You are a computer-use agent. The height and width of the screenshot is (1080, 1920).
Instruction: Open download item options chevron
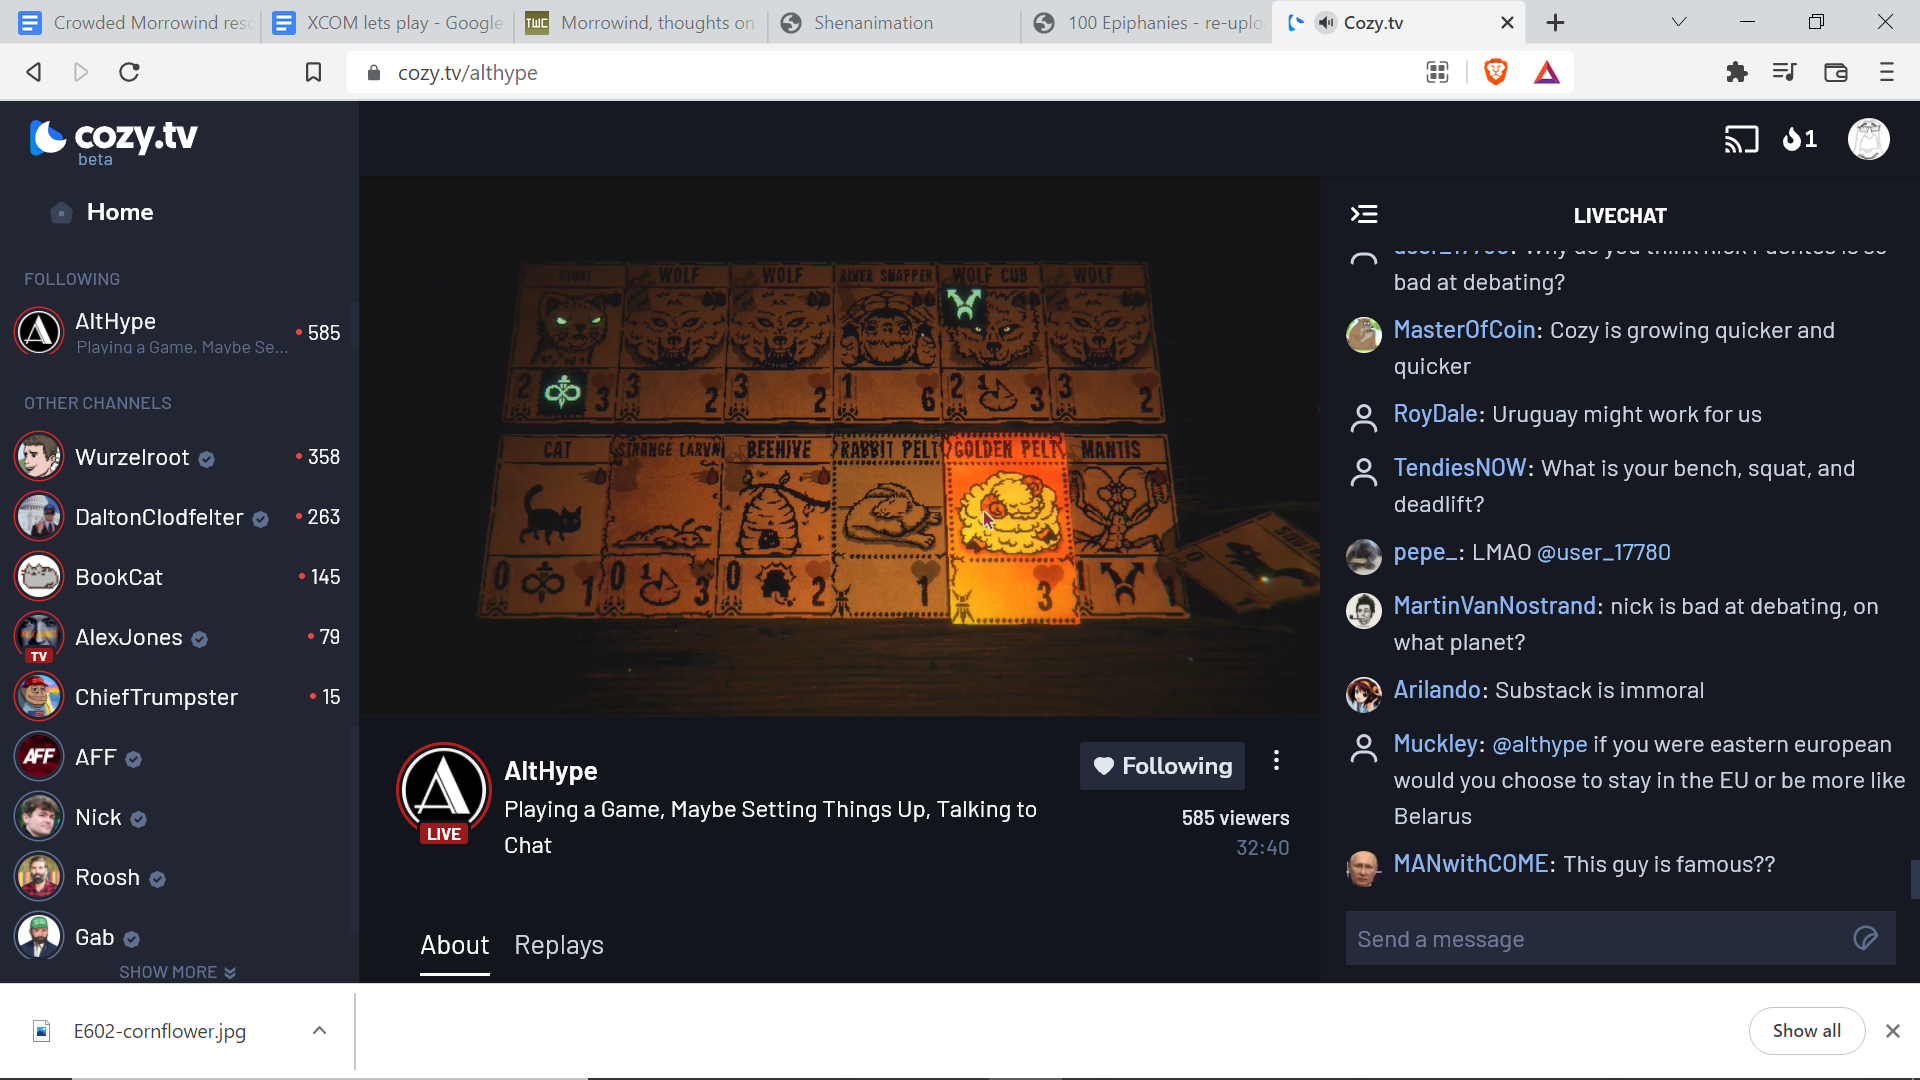tap(319, 1031)
